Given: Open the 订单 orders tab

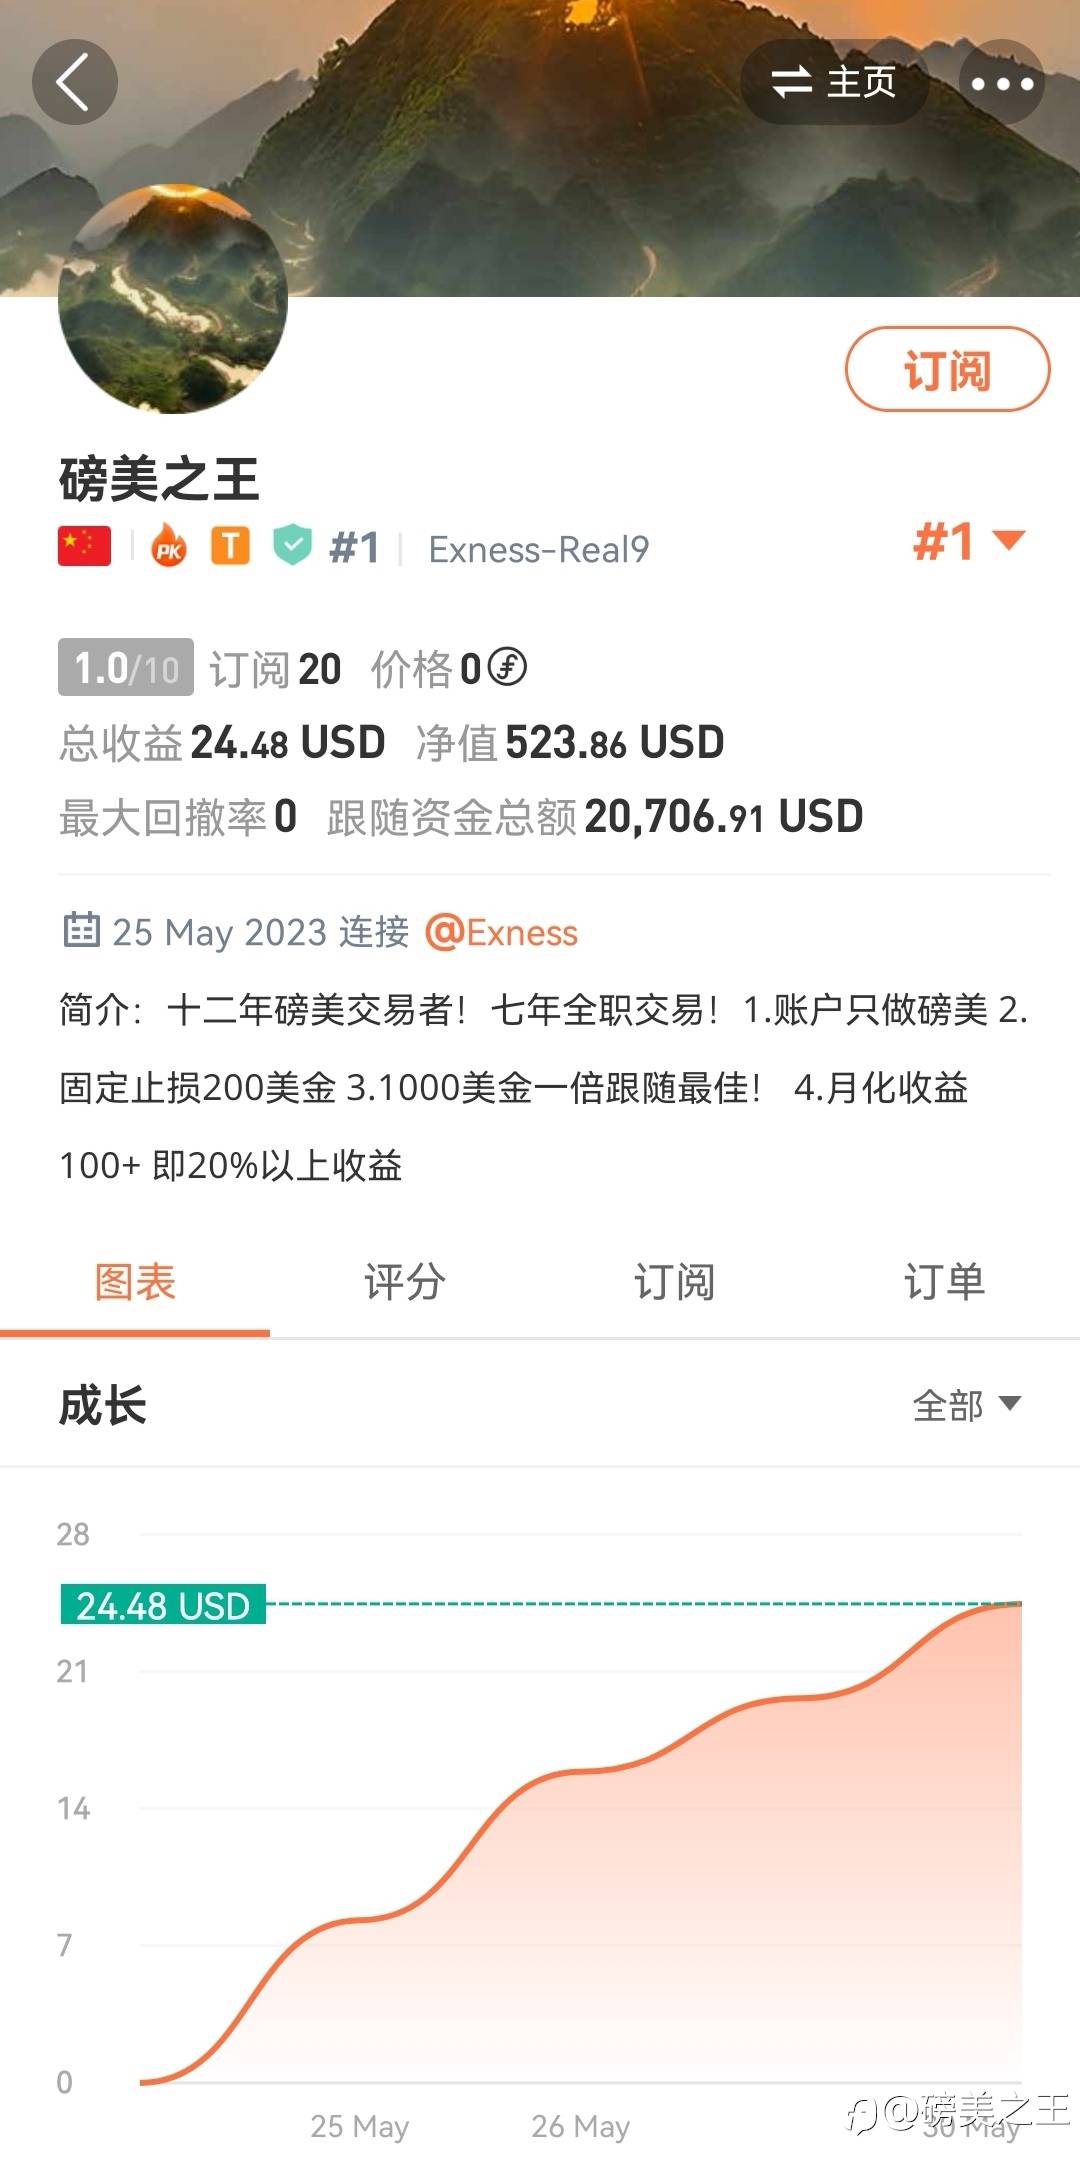Looking at the screenshot, I should pyautogui.click(x=944, y=1282).
